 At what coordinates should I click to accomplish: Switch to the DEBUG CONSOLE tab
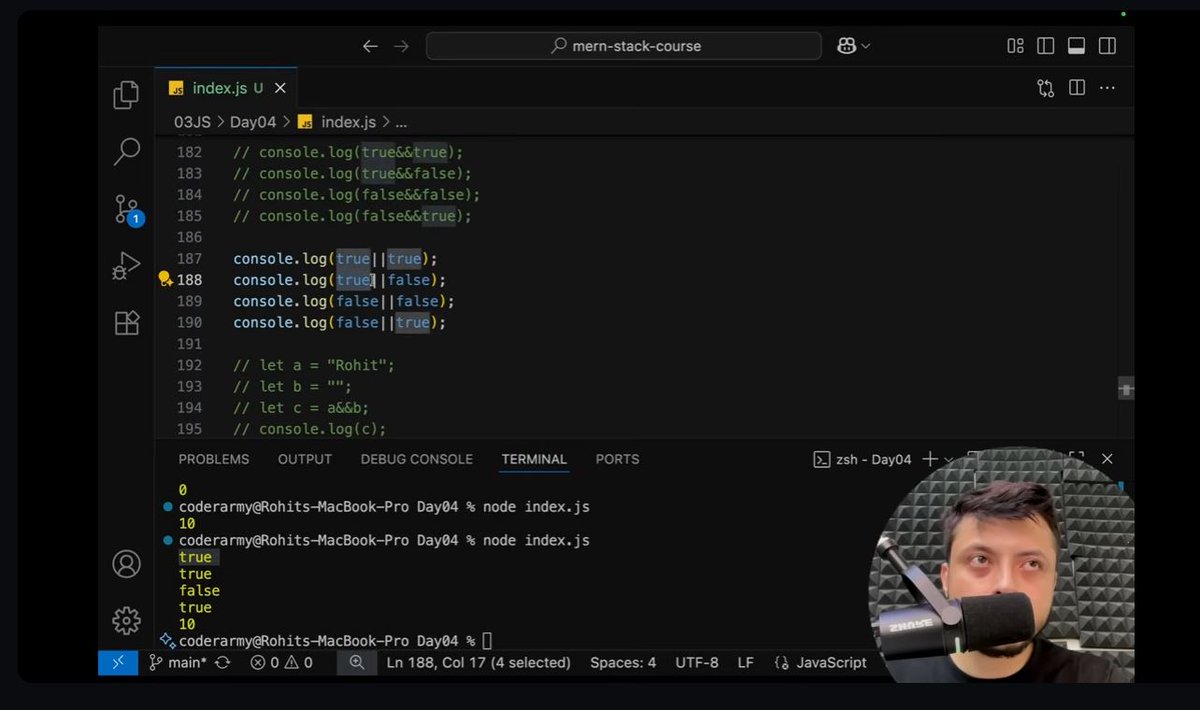[x=417, y=459]
